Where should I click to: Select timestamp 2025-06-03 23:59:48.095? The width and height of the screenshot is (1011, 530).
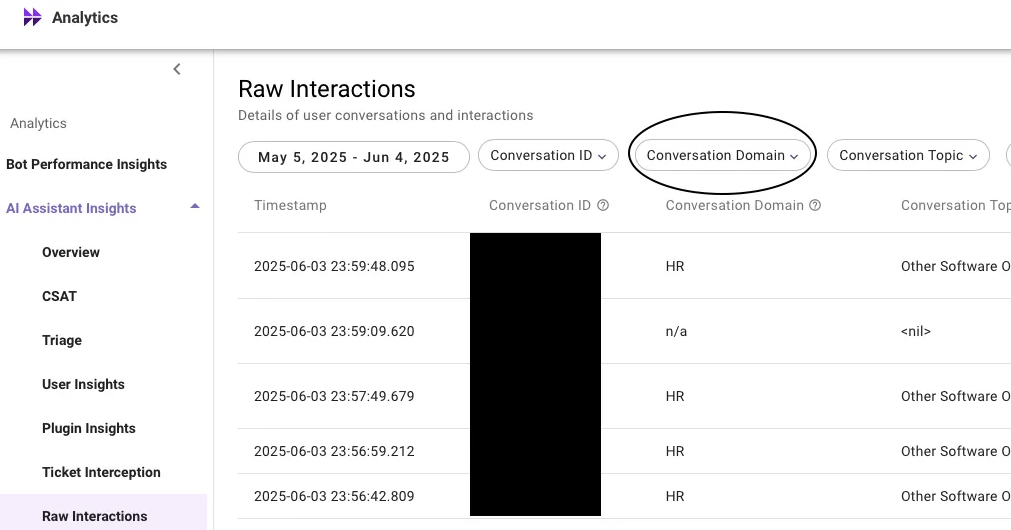pos(334,266)
